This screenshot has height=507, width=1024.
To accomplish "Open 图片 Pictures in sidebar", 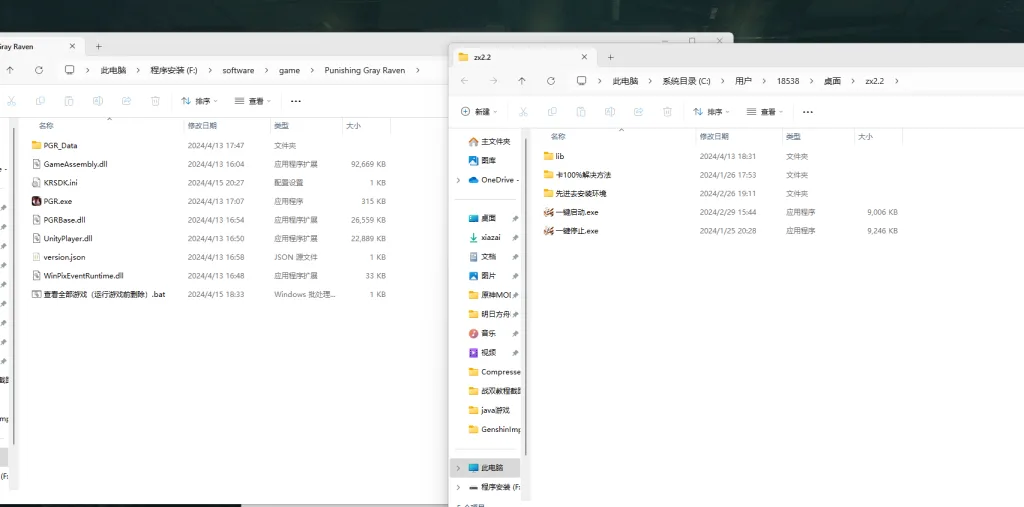I will pyautogui.click(x=482, y=276).
